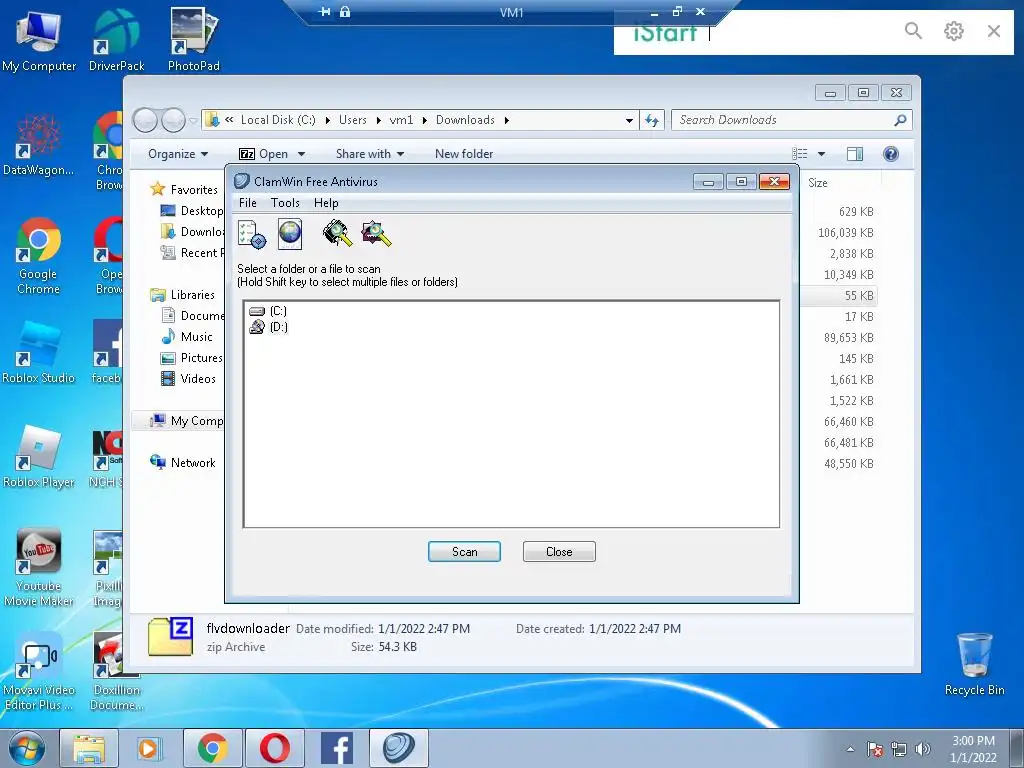Open the DriverPack desktop icon
This screenshot has width=1024, height=768.
tap(116, 40)
